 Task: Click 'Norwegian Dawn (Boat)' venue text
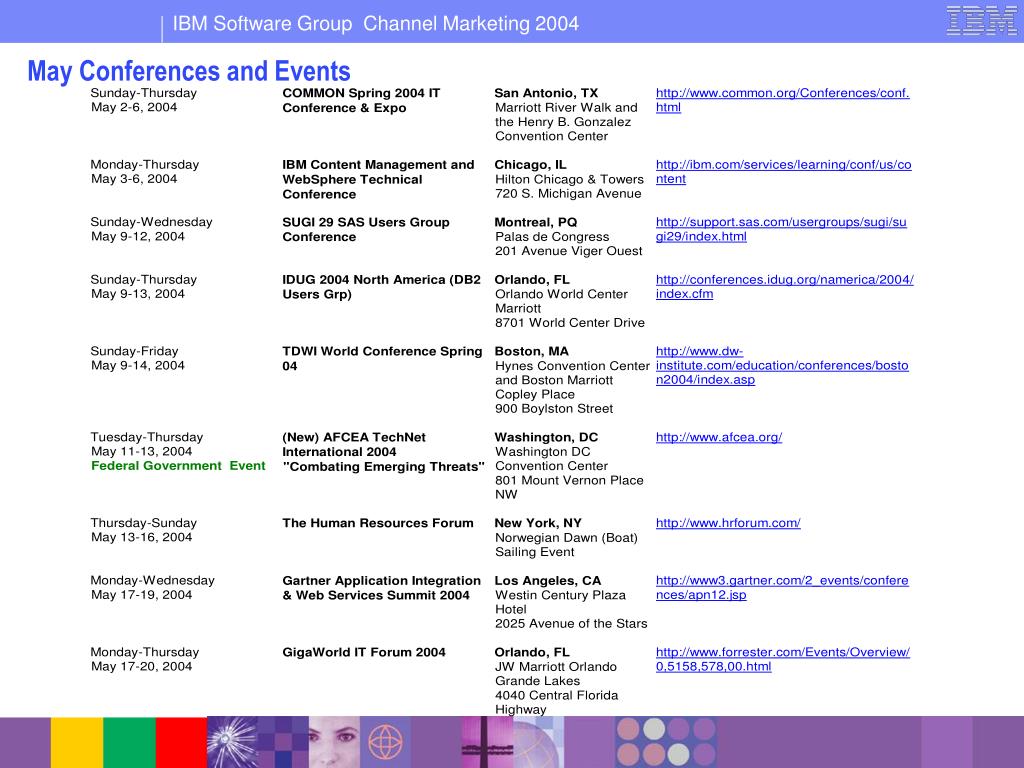(x=566, y=537)
